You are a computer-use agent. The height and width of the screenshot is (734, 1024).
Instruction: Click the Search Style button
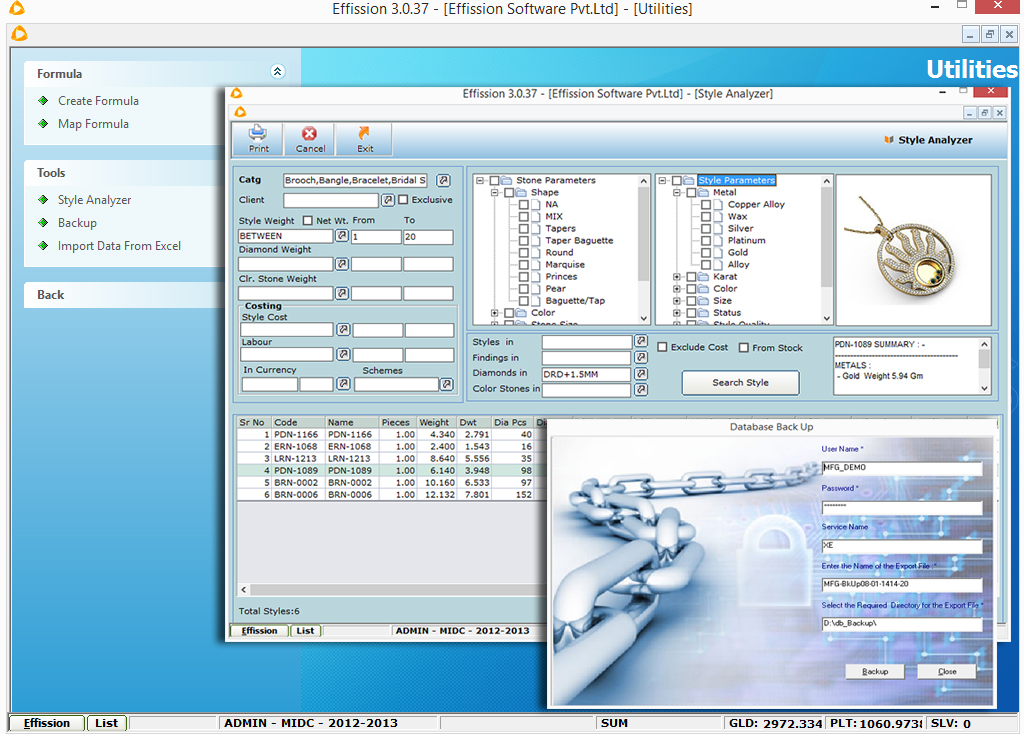740,383
